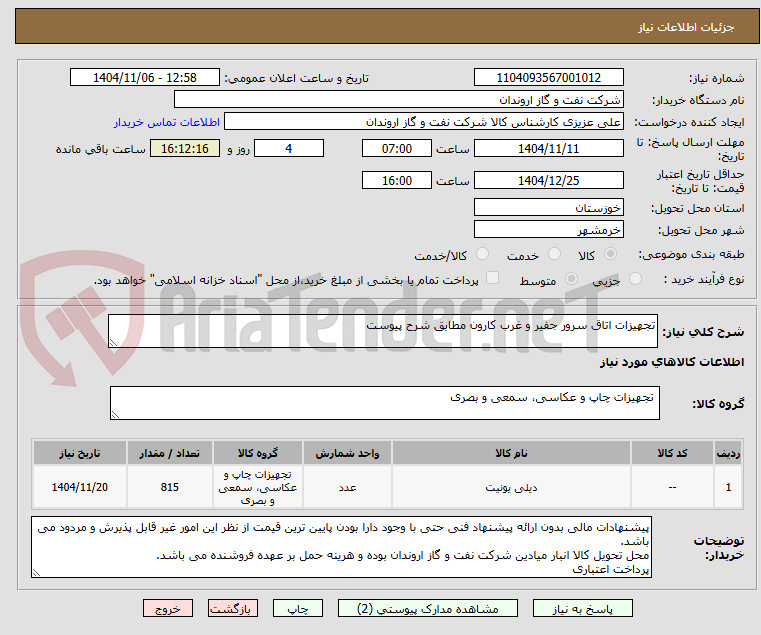Click the تاریخ نیاز column header
This screenshot has height=635, width=761.
click(x=80, y=453)
